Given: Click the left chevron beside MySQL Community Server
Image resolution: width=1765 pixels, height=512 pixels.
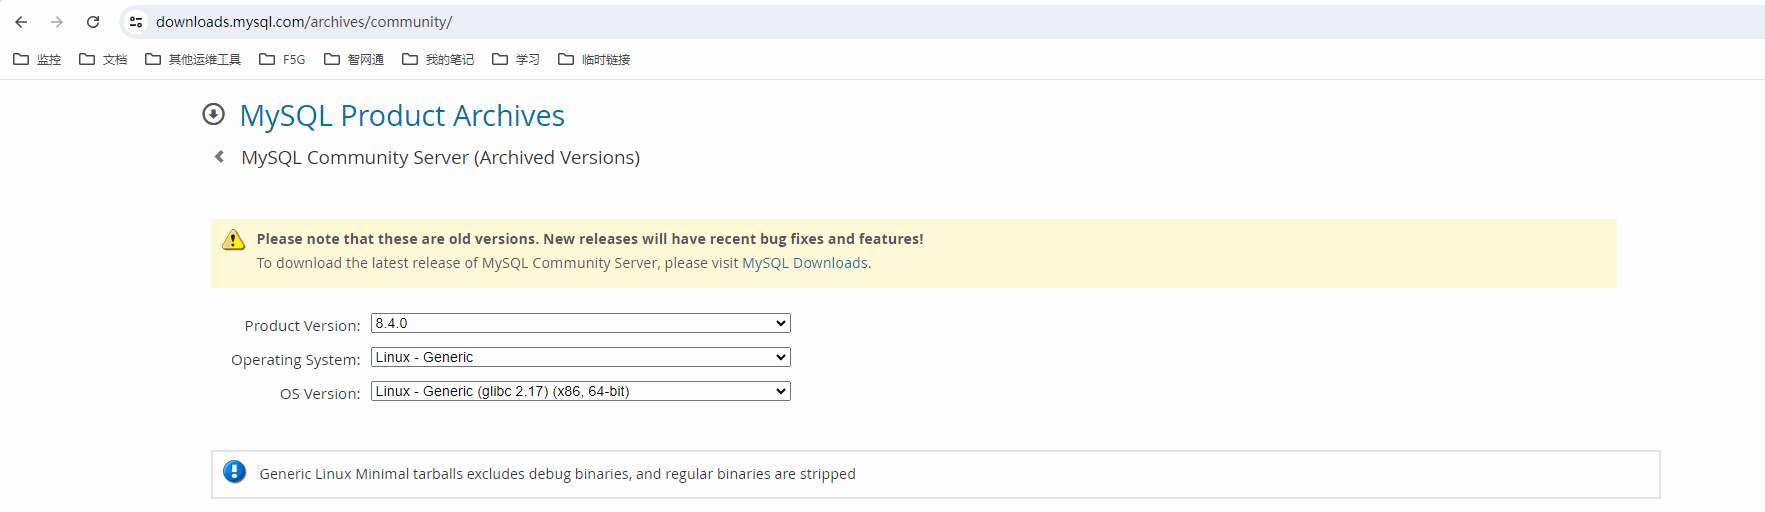Looking at the screenshot, I should tap(219, 157).
